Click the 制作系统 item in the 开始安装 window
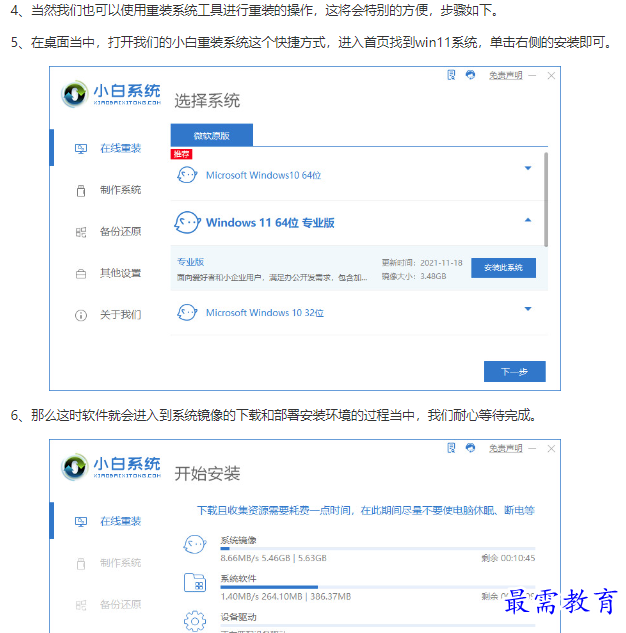 coord(121,563)
